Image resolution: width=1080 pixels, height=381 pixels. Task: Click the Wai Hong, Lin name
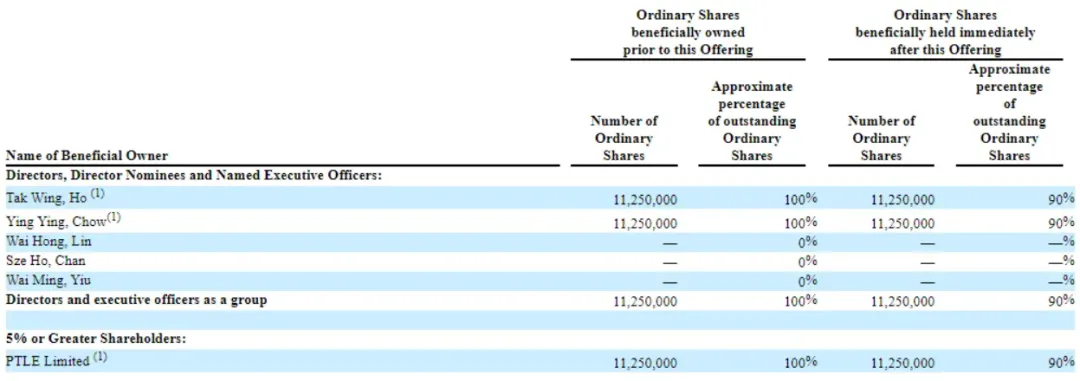(48, 242)
